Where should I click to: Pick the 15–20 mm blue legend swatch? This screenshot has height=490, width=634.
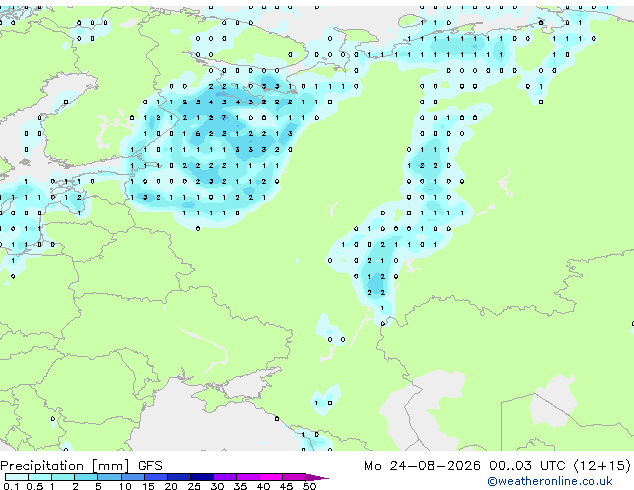[x=155, y=477]
